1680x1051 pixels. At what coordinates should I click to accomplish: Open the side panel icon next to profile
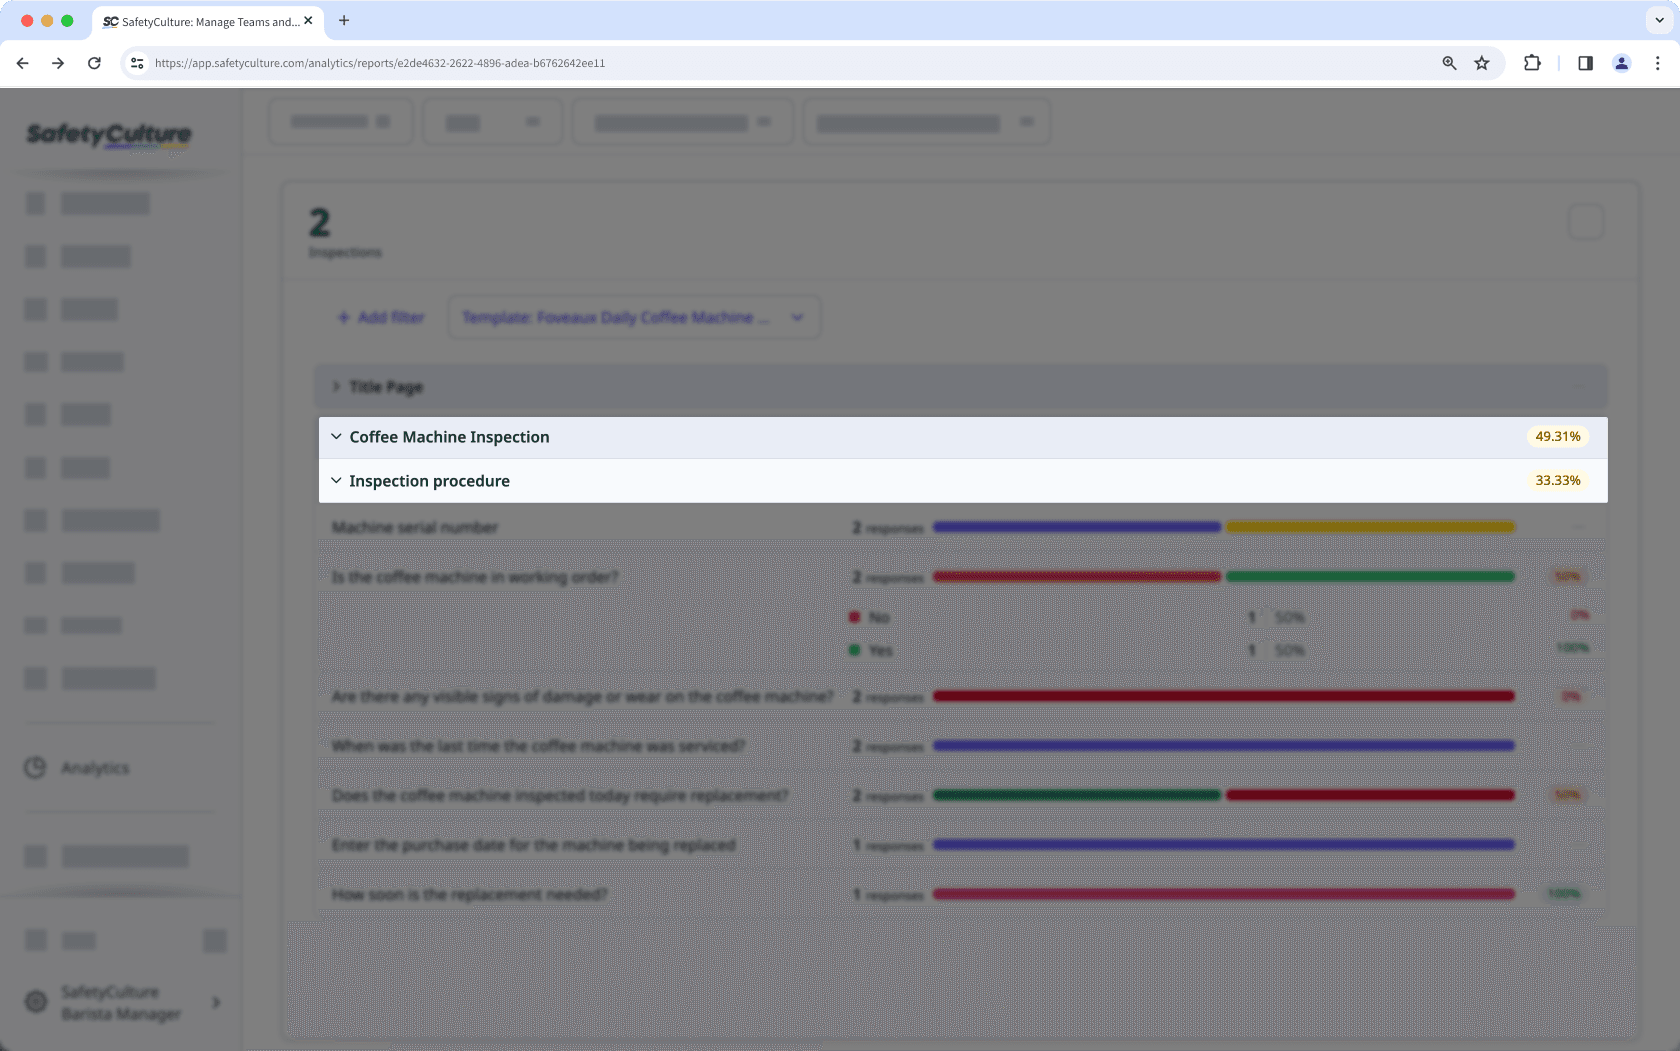(1585, 63)
